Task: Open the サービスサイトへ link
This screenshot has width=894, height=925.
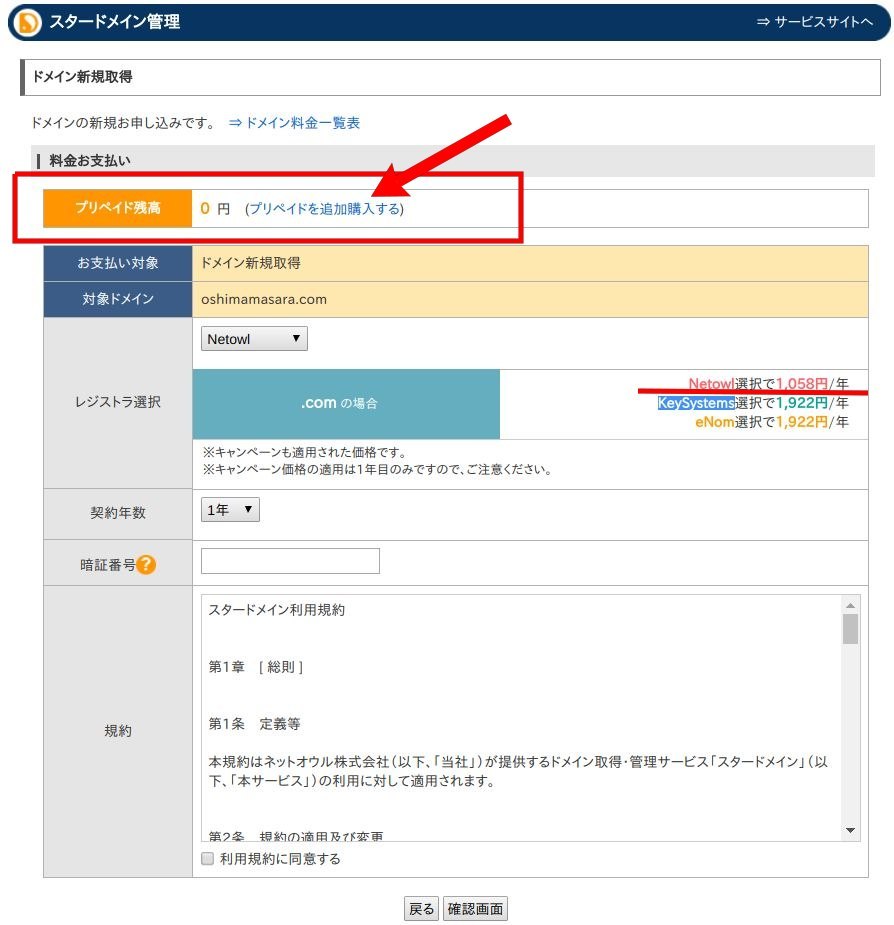Action: pos(814,22)
